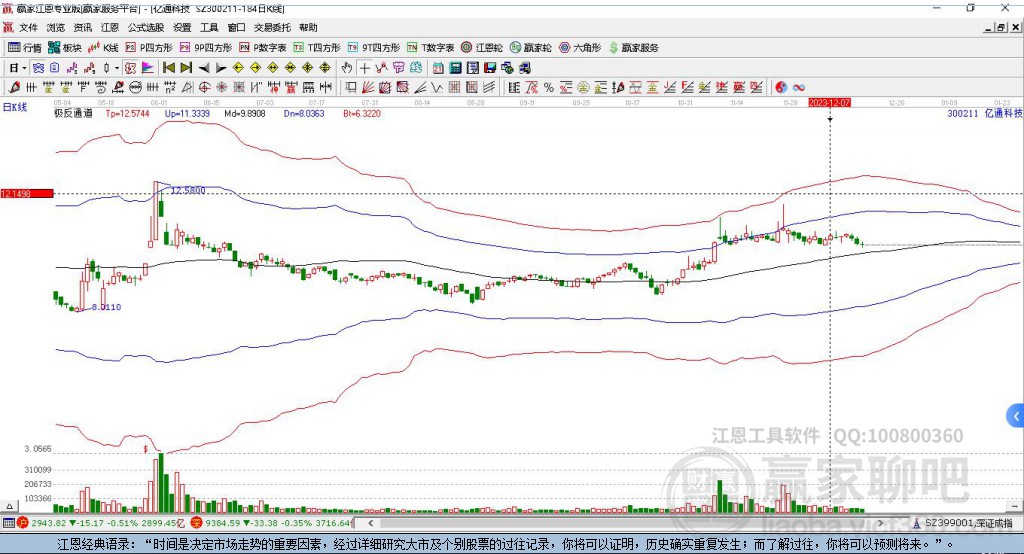
Task: Open 江恩轮 wheel tool
Action: point(482,48)
